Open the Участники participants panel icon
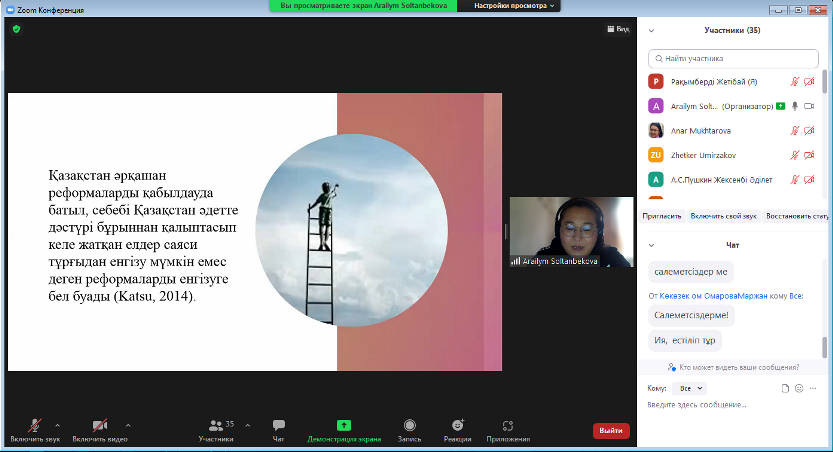 click(x=216, y=426)
